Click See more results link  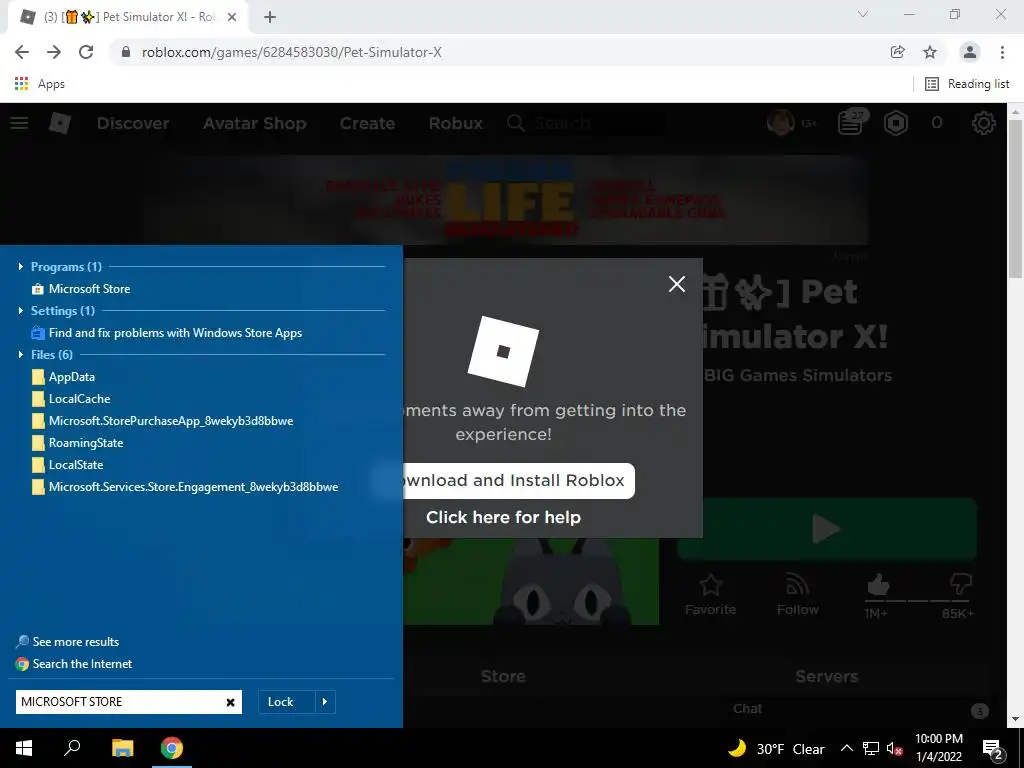(67, 642)
